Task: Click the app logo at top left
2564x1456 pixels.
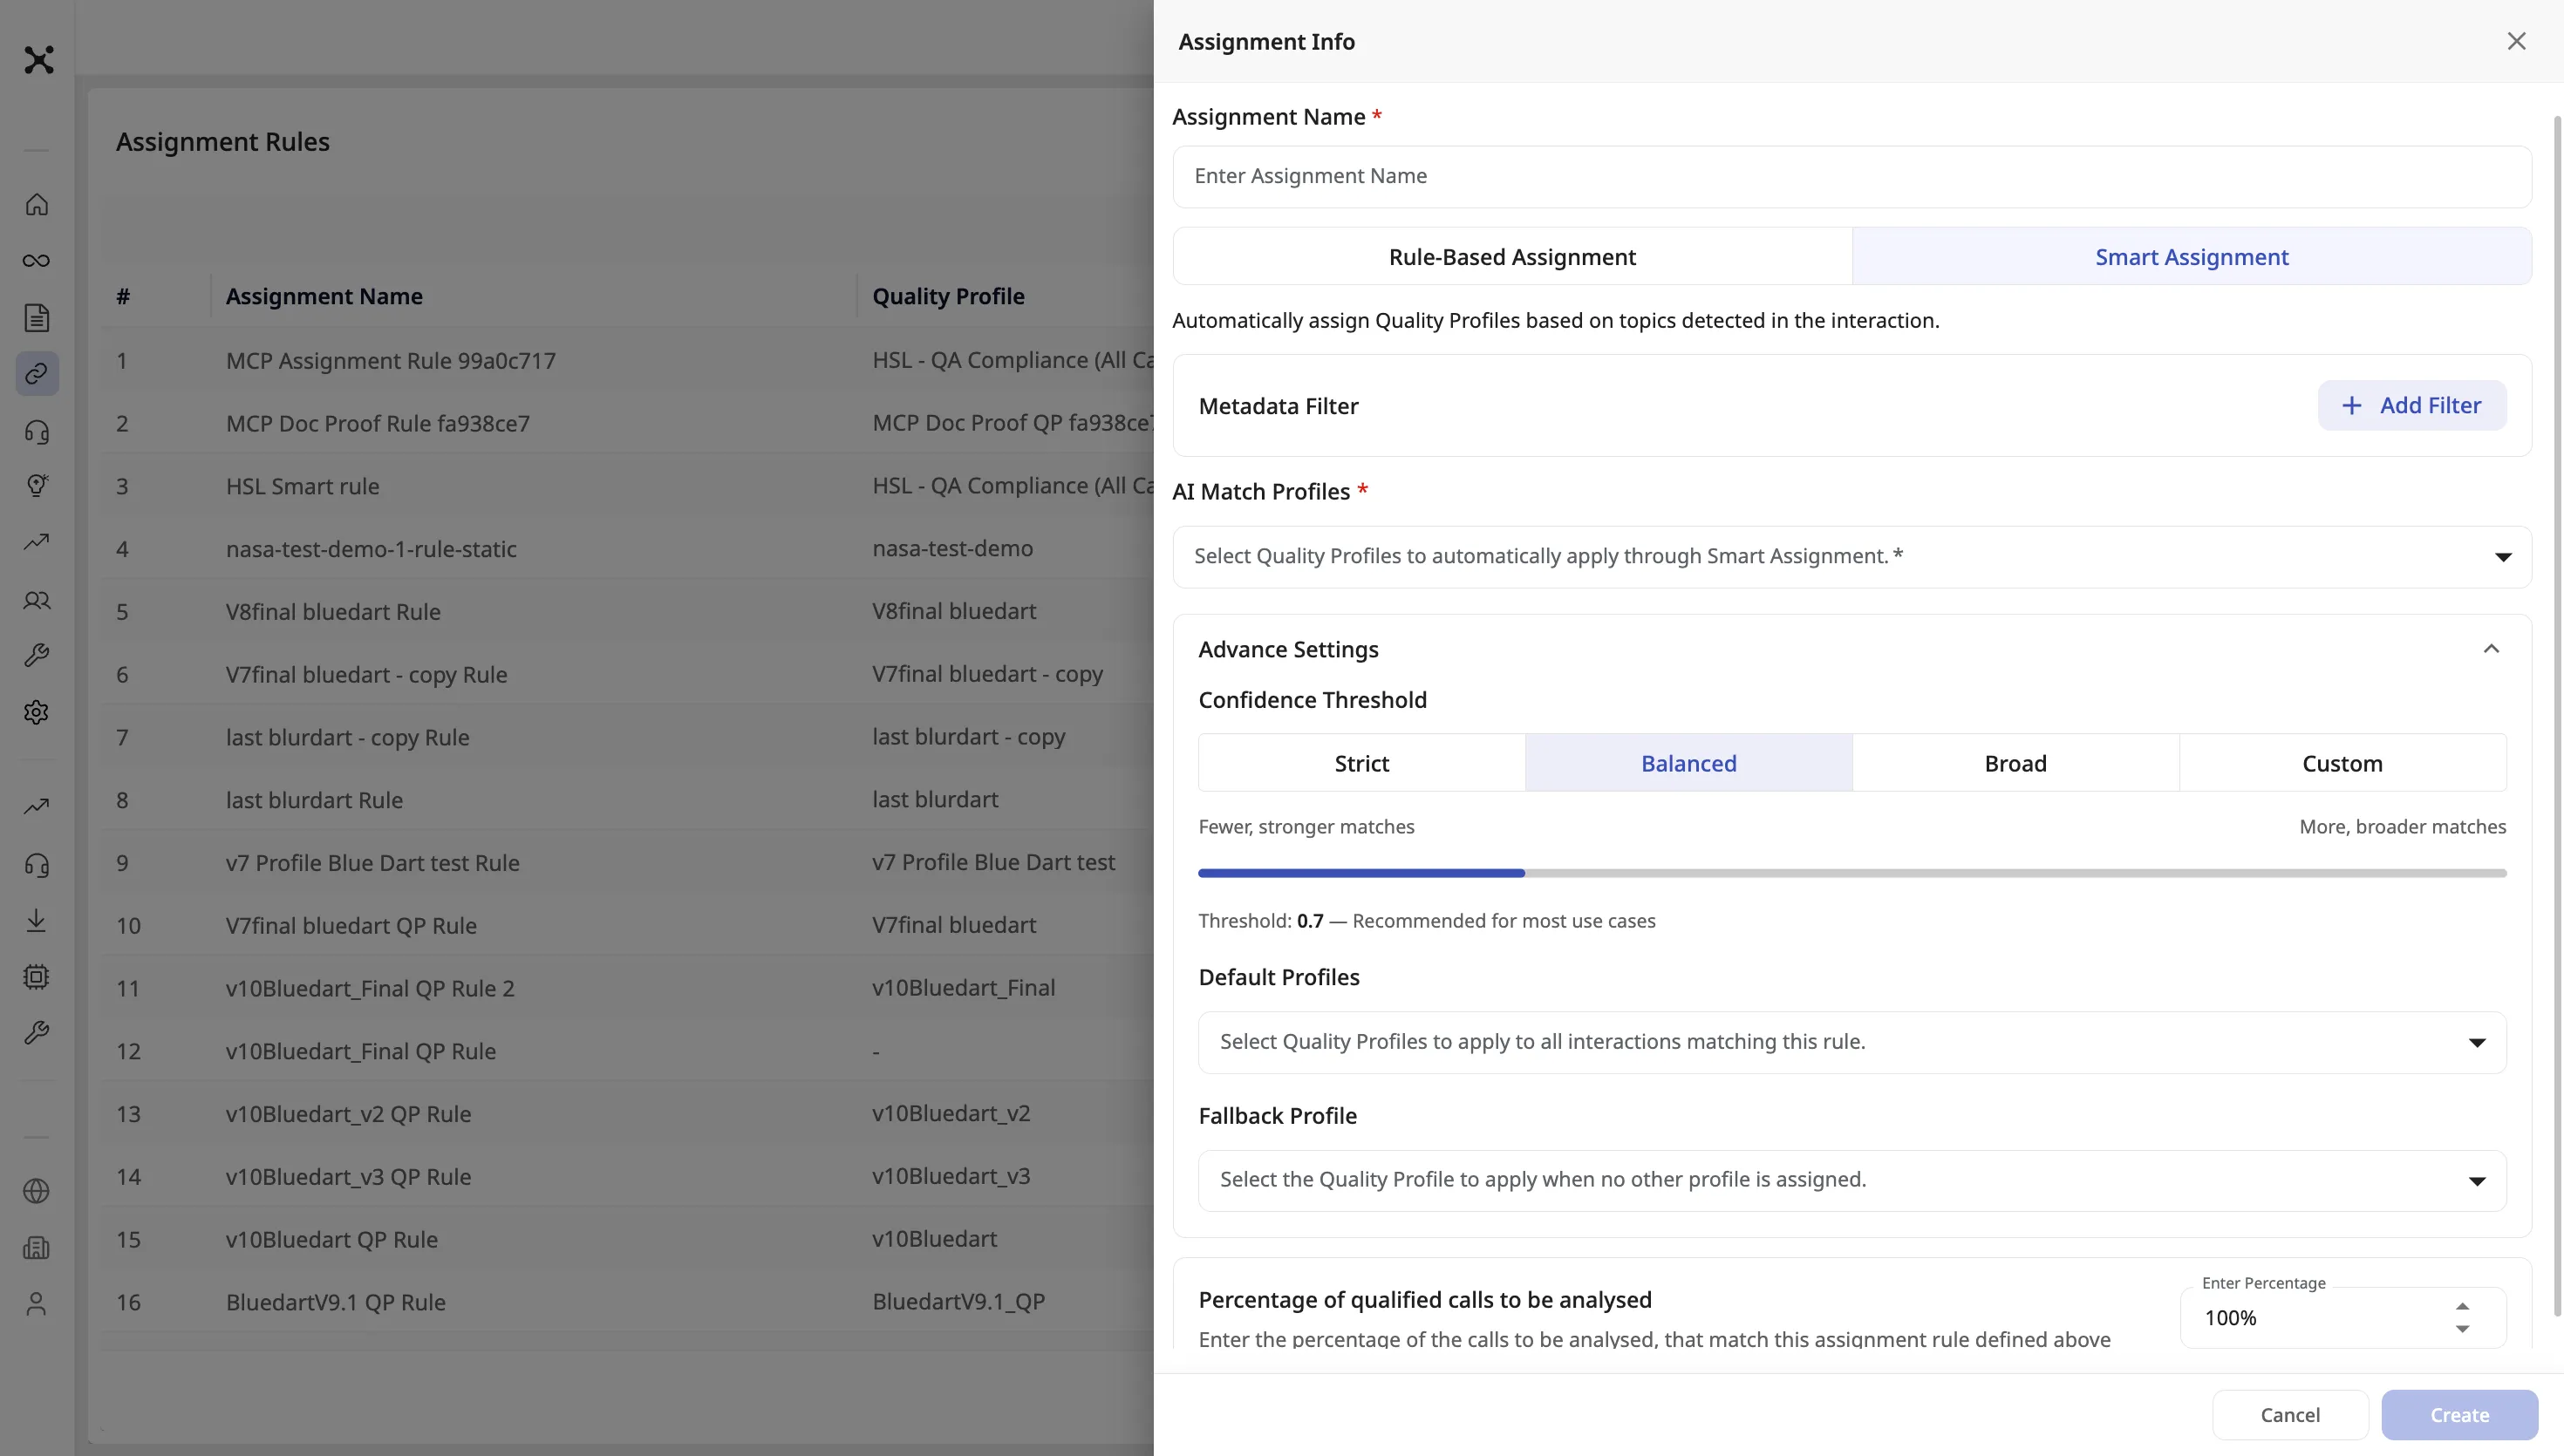Action: tap(39, 60)
